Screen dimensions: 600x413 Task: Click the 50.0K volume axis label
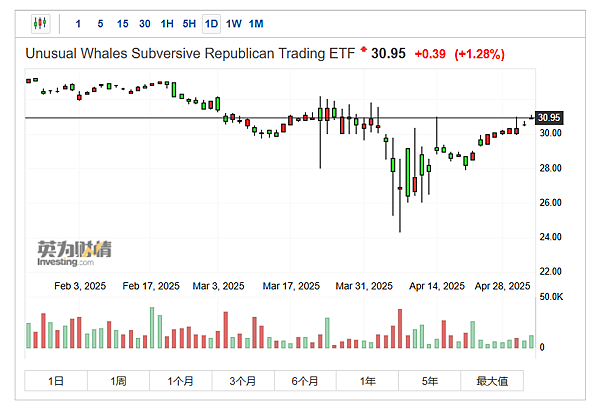click(551, 297)
